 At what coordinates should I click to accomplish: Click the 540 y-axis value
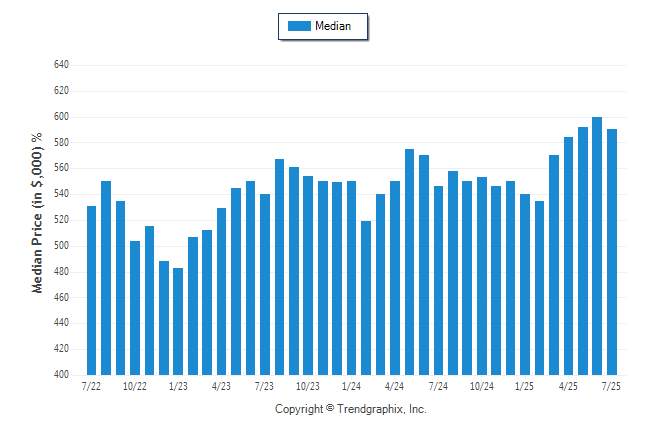61,194
